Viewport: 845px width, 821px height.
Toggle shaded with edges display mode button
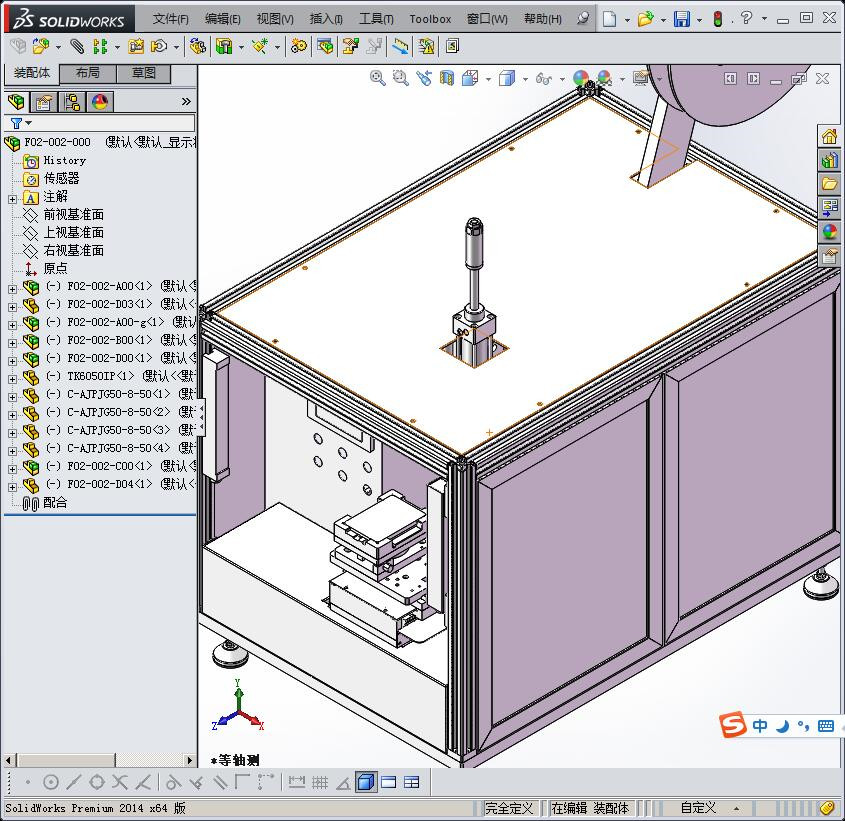[366, 782]
